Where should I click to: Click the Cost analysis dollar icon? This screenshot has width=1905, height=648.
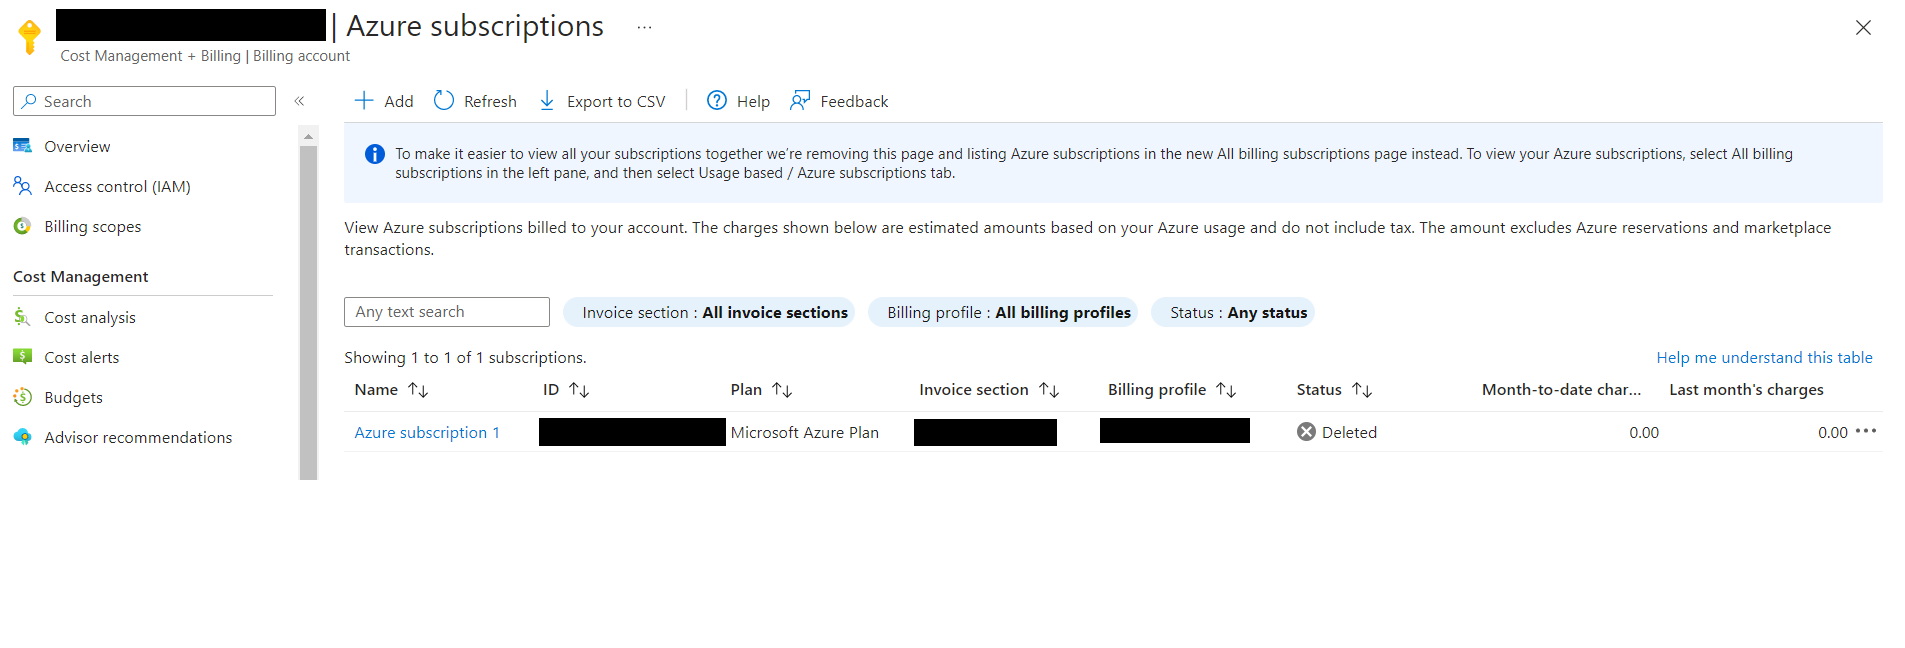click(x=22, y=317)
